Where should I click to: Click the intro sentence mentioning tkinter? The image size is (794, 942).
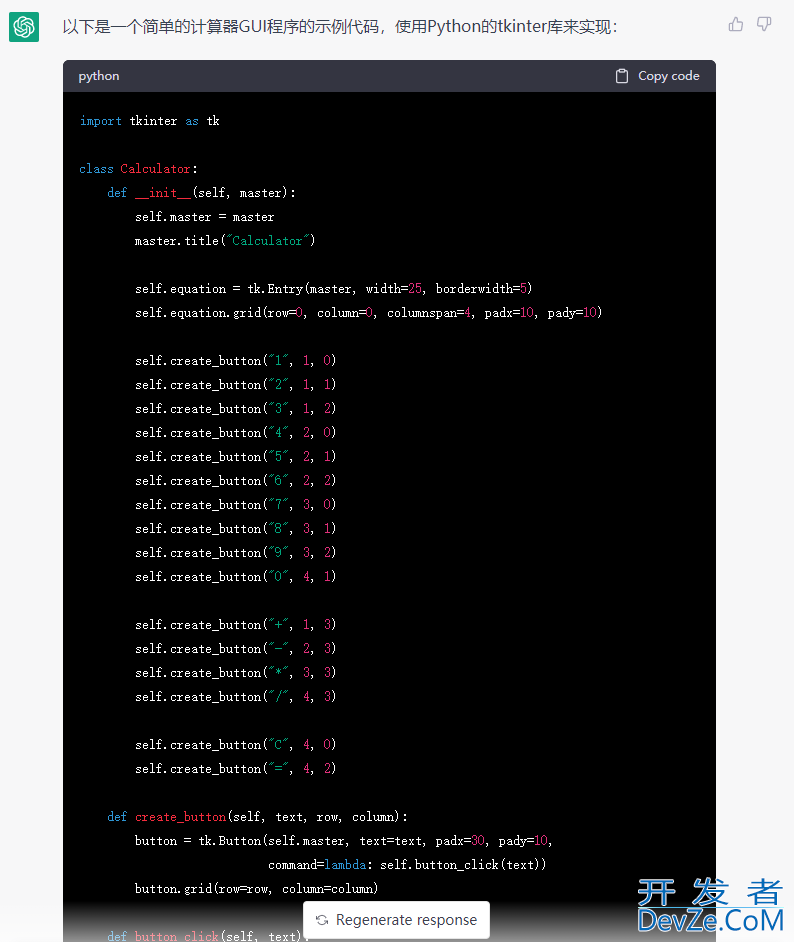click(340, 27)
